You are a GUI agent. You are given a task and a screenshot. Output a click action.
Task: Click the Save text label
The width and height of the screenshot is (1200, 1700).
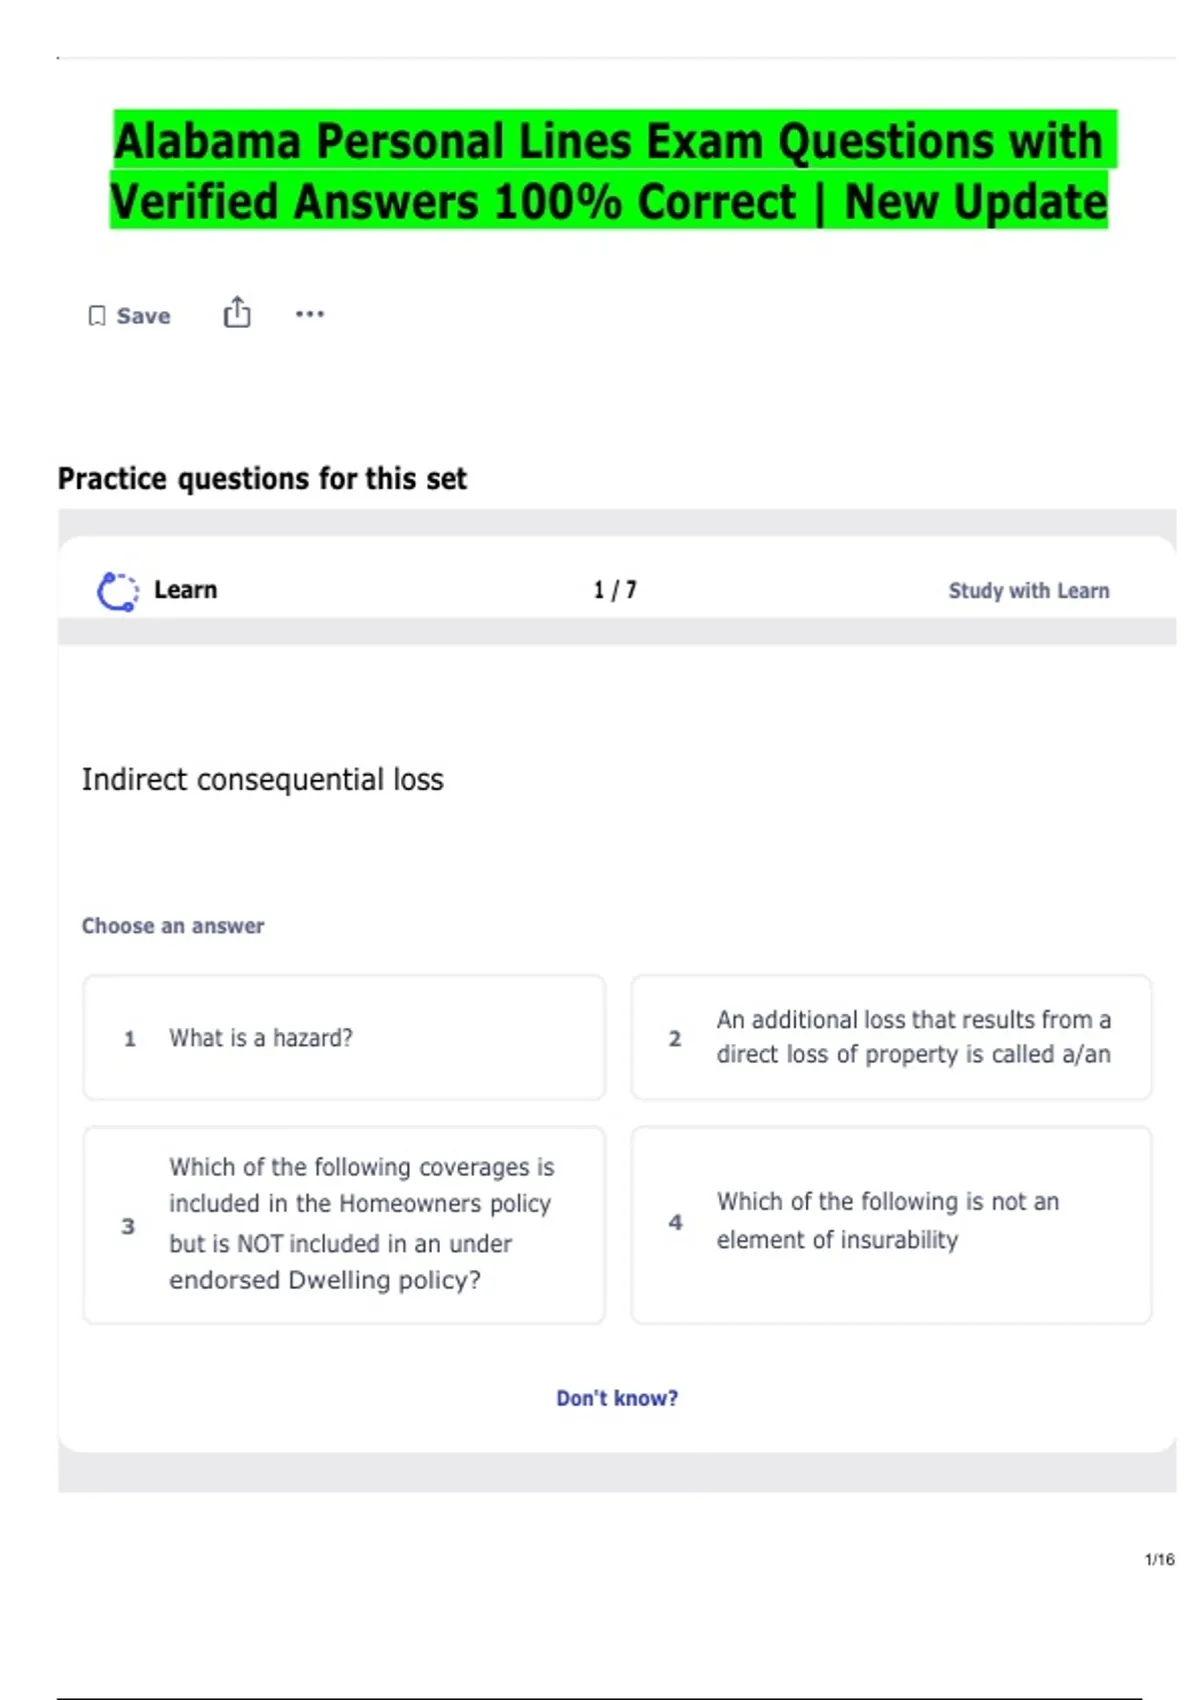(x=143, y=316)
